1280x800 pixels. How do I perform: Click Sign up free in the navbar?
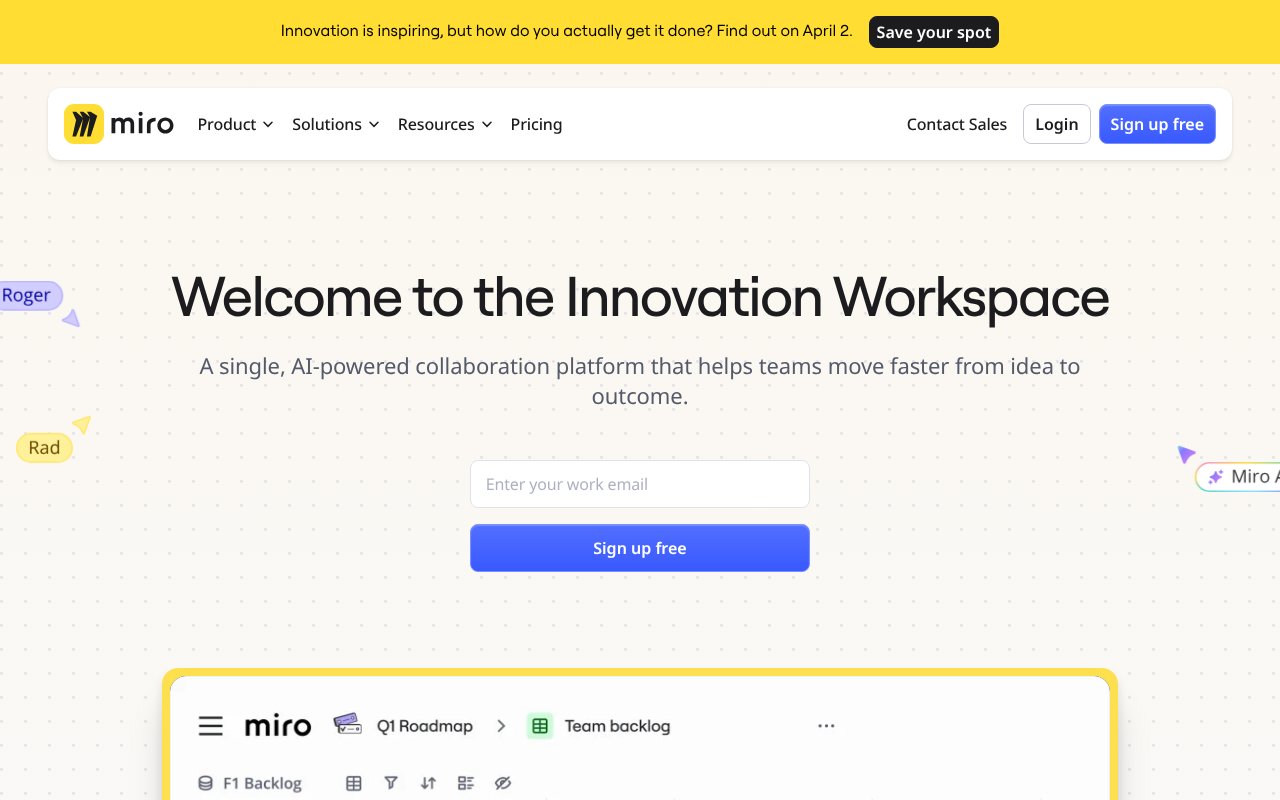(x=1157, y=124)
